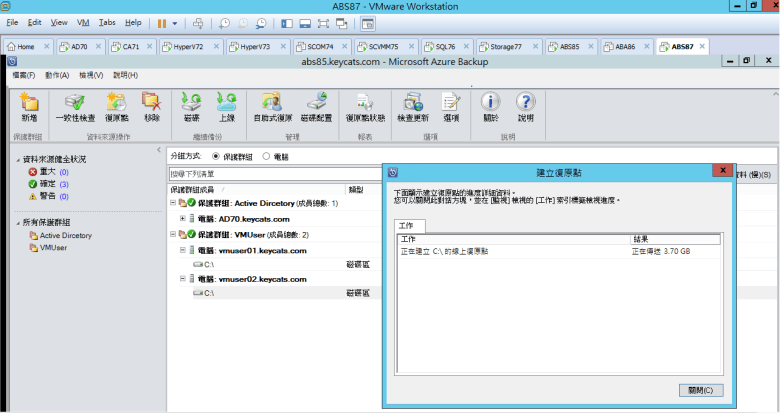Collapse the vmuser01.keycats.com computer node
This screenshot has width=780, height=413.
pyautogui.click(x=183, y=250)
